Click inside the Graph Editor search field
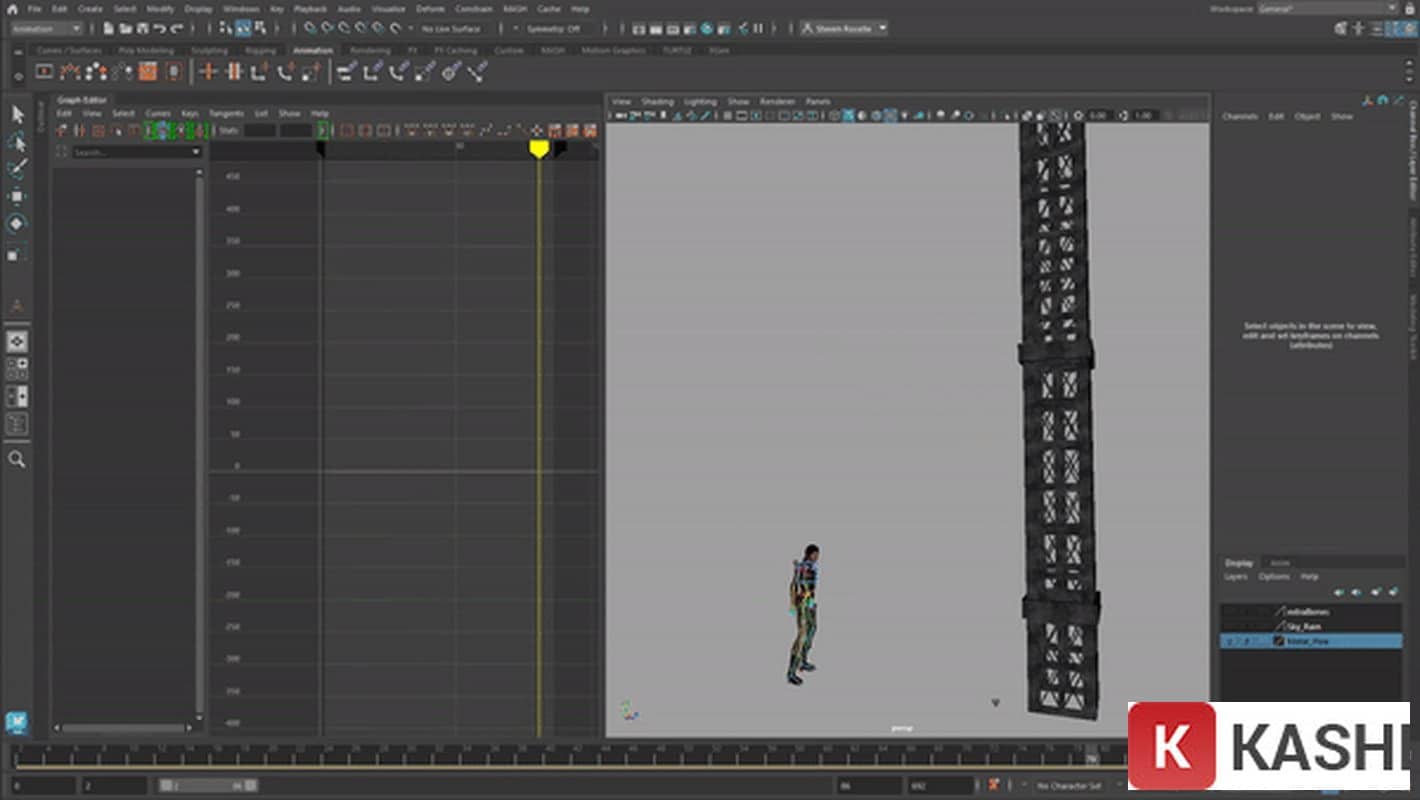The height and width of the screenshot is (800, 1420). [x=130, y=151]
